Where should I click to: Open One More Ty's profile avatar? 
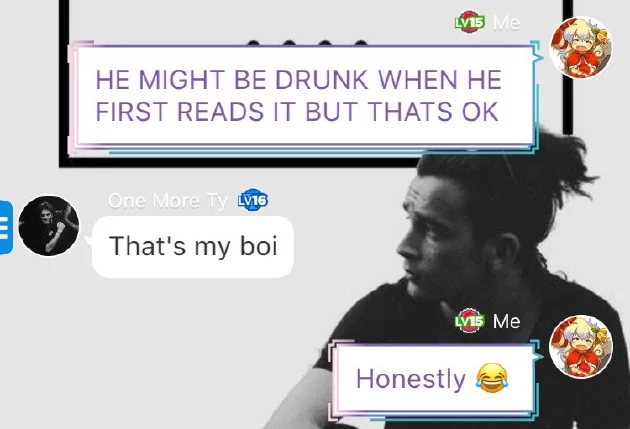click(x=49, y=226)
